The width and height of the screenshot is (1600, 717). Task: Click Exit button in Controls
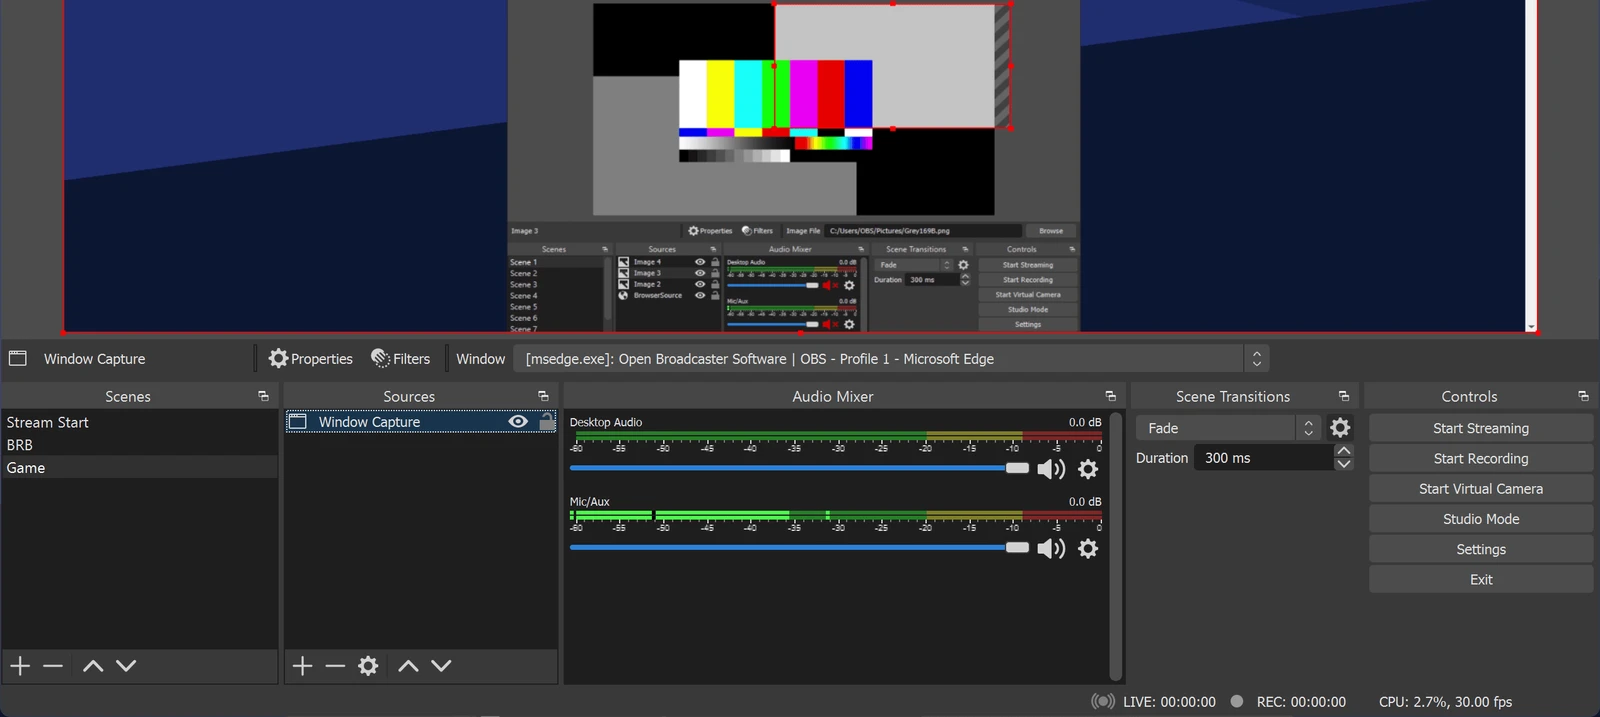[x=1481, y=580]
